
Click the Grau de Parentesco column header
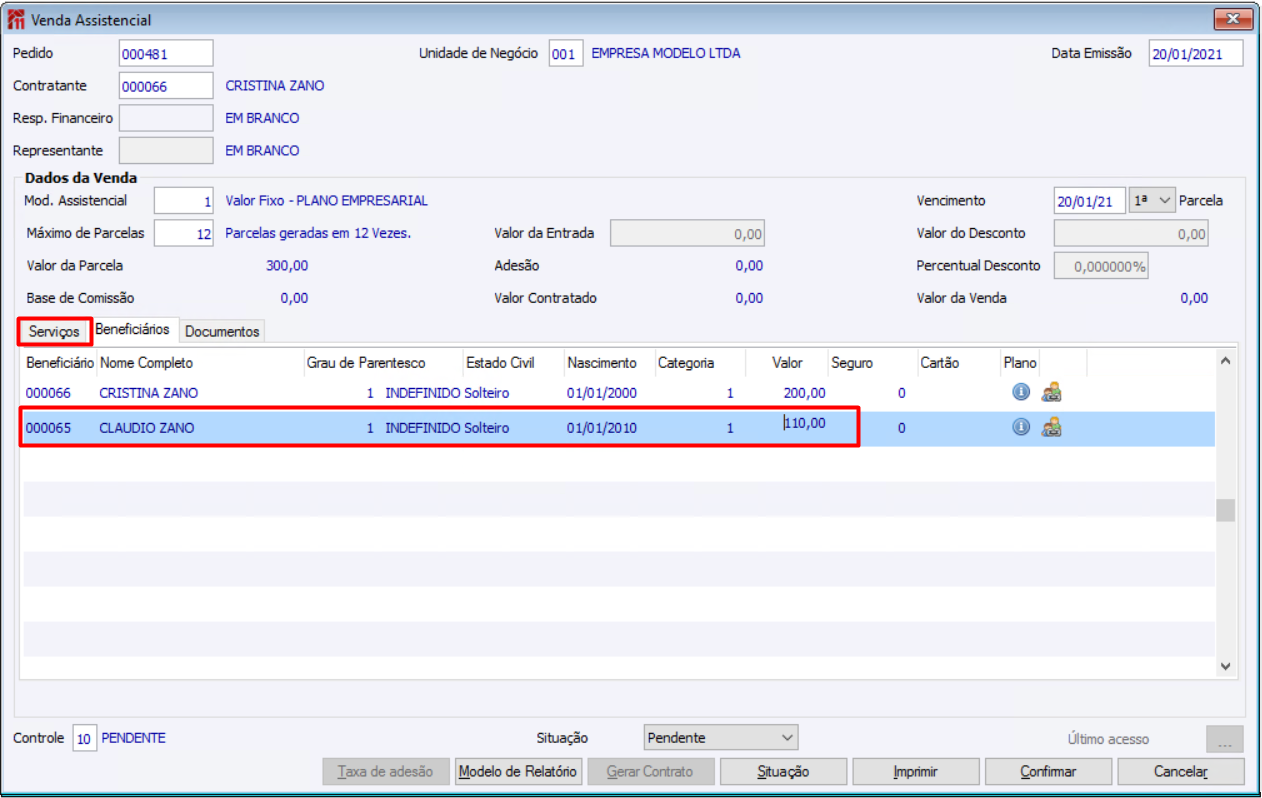[383, 362]
